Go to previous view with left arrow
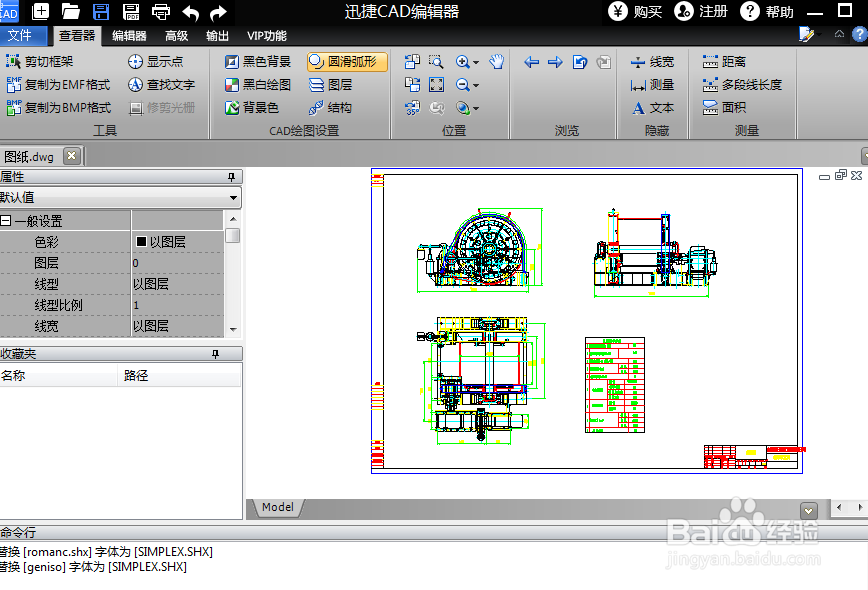The height and width of the screenshot is (590, 868). [x=531, y=62]
